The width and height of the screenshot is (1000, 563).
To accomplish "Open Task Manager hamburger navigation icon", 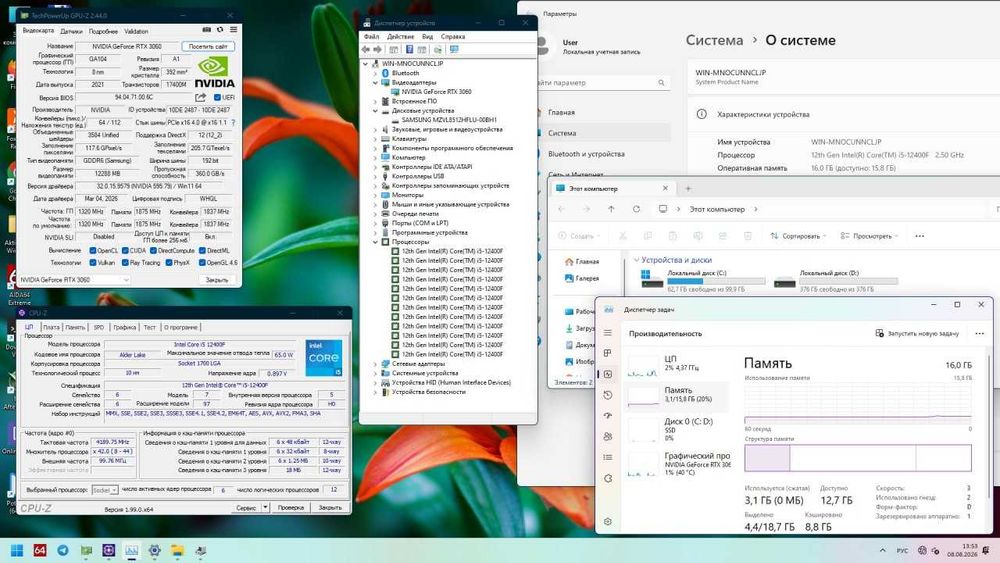I will pyautogui.click(x=608, y=333).
